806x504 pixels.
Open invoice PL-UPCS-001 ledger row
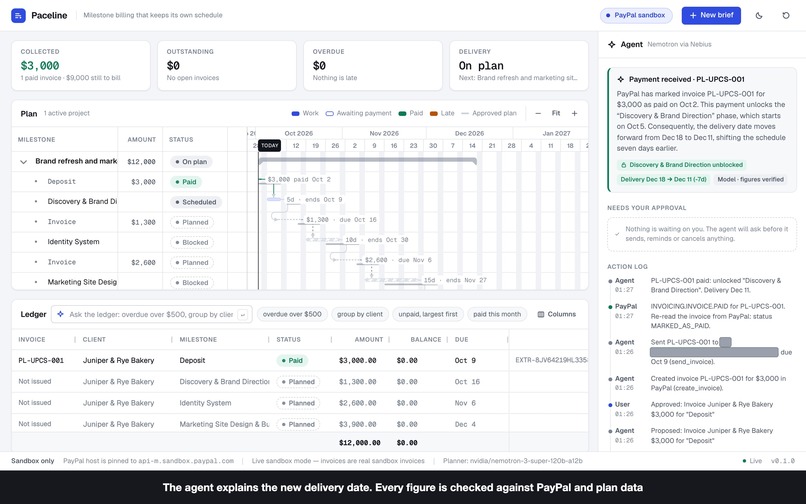click(x=300, y=361)
